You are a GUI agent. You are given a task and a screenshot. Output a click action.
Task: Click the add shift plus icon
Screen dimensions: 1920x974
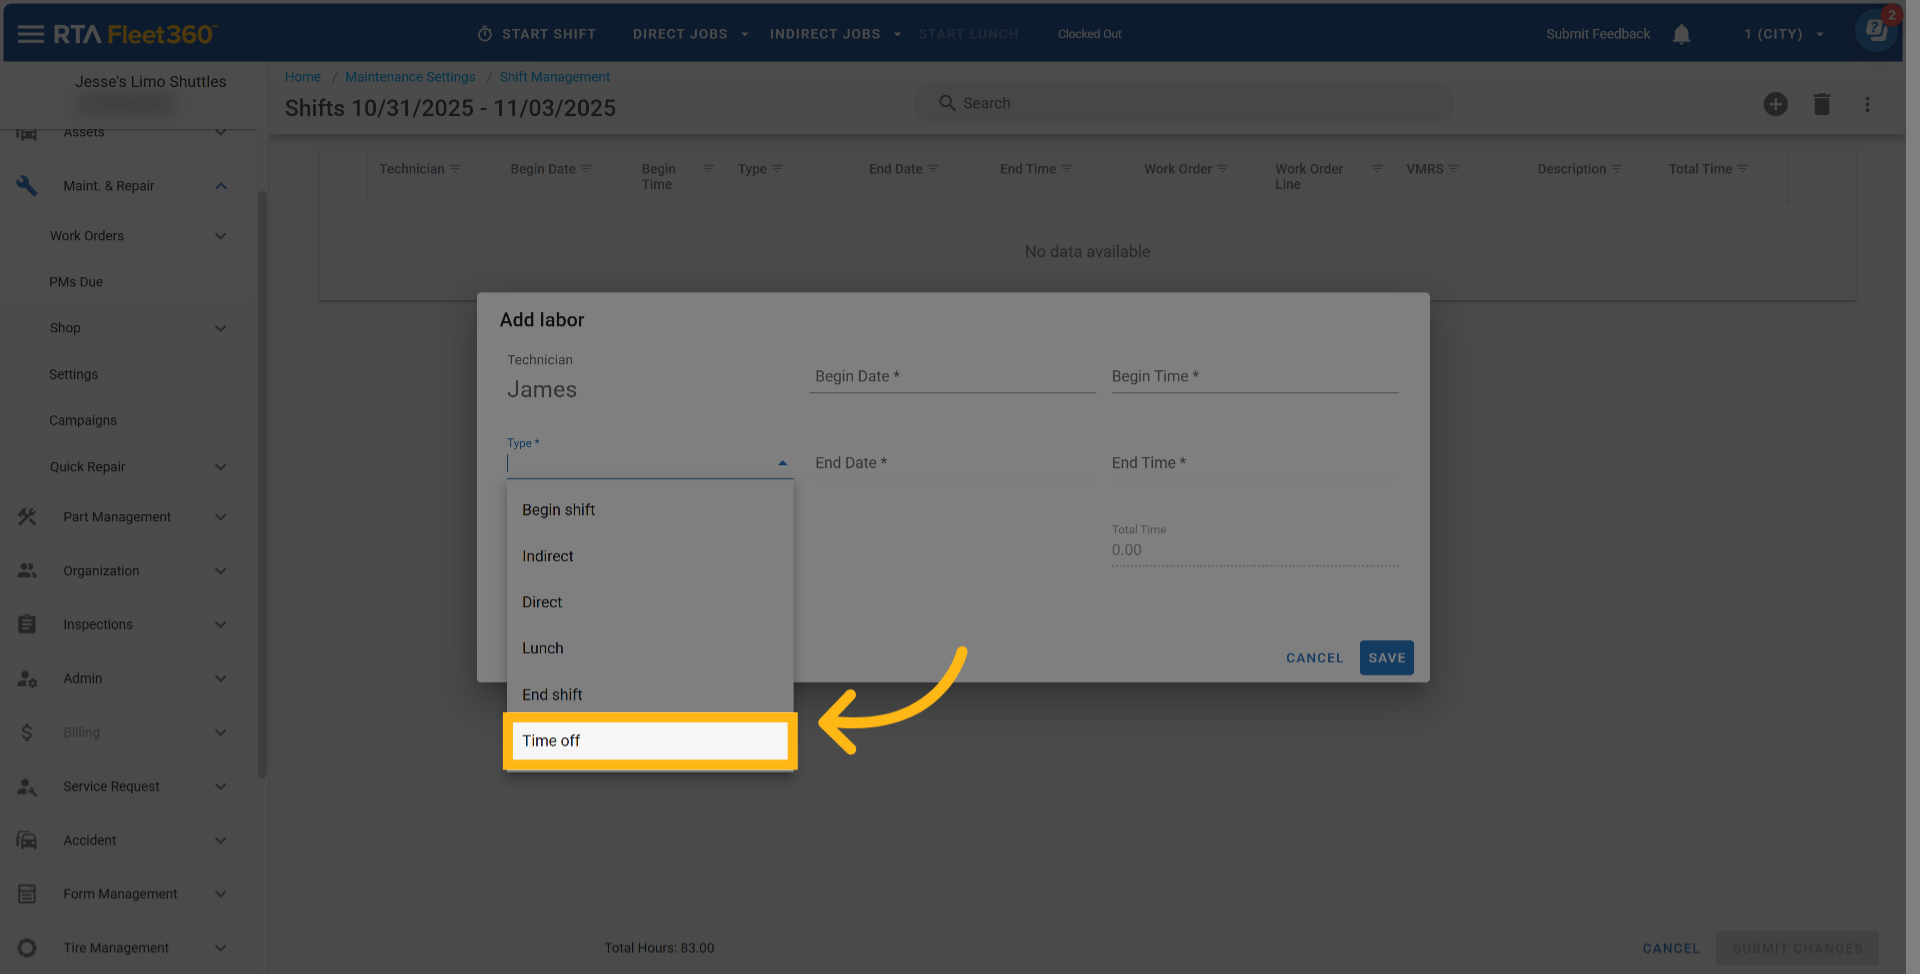coord(1775,104)
